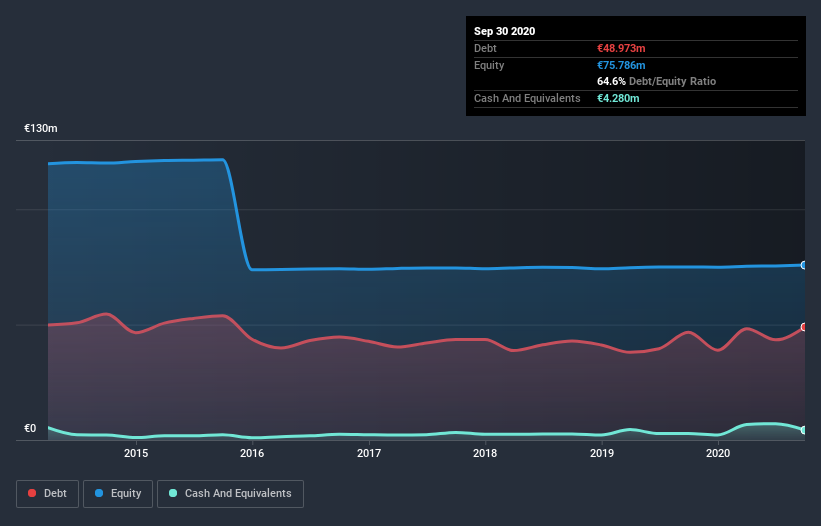Click the Cash And Equivalents tooltip label

527,98
